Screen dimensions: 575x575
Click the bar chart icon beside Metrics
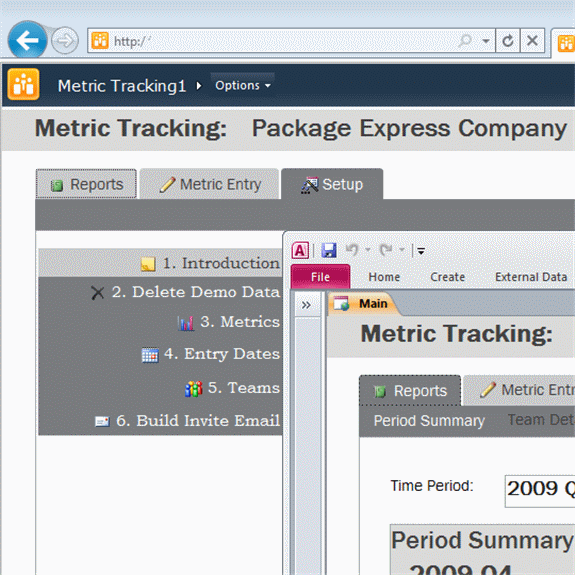click(x=186, y=323)
